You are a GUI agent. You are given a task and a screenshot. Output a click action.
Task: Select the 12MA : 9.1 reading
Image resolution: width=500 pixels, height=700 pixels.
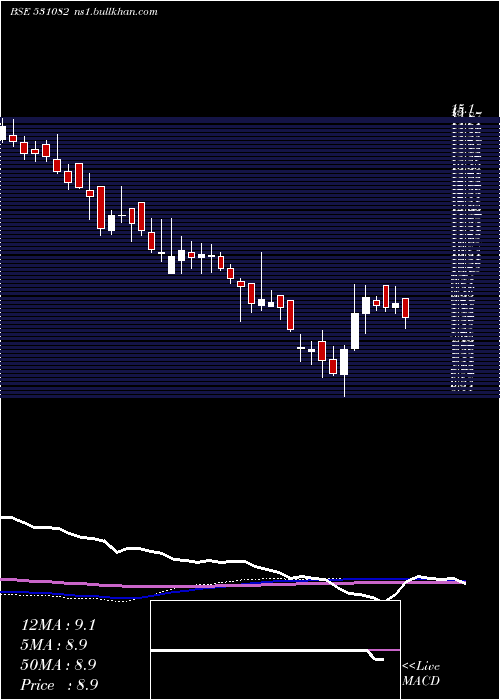point(58,625)
